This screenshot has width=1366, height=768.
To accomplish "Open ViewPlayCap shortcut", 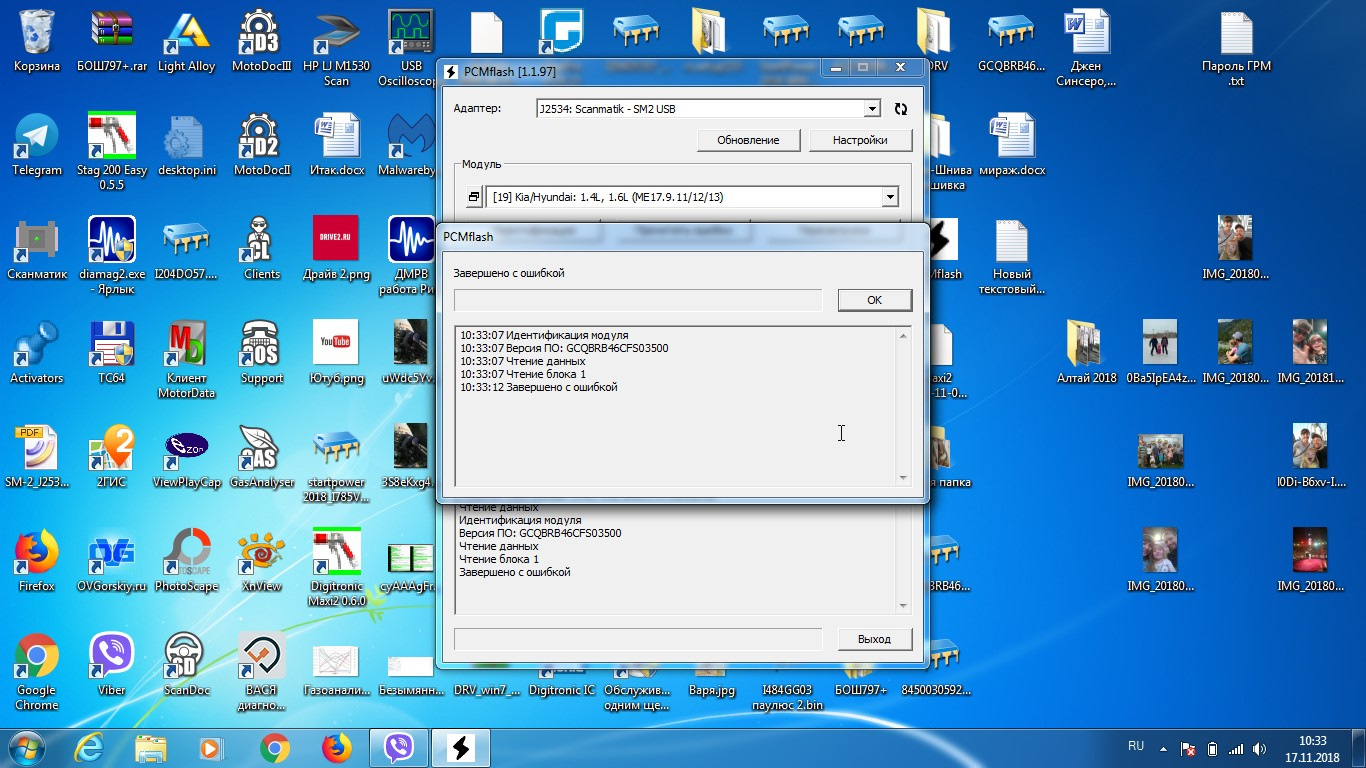I will 187,458.
